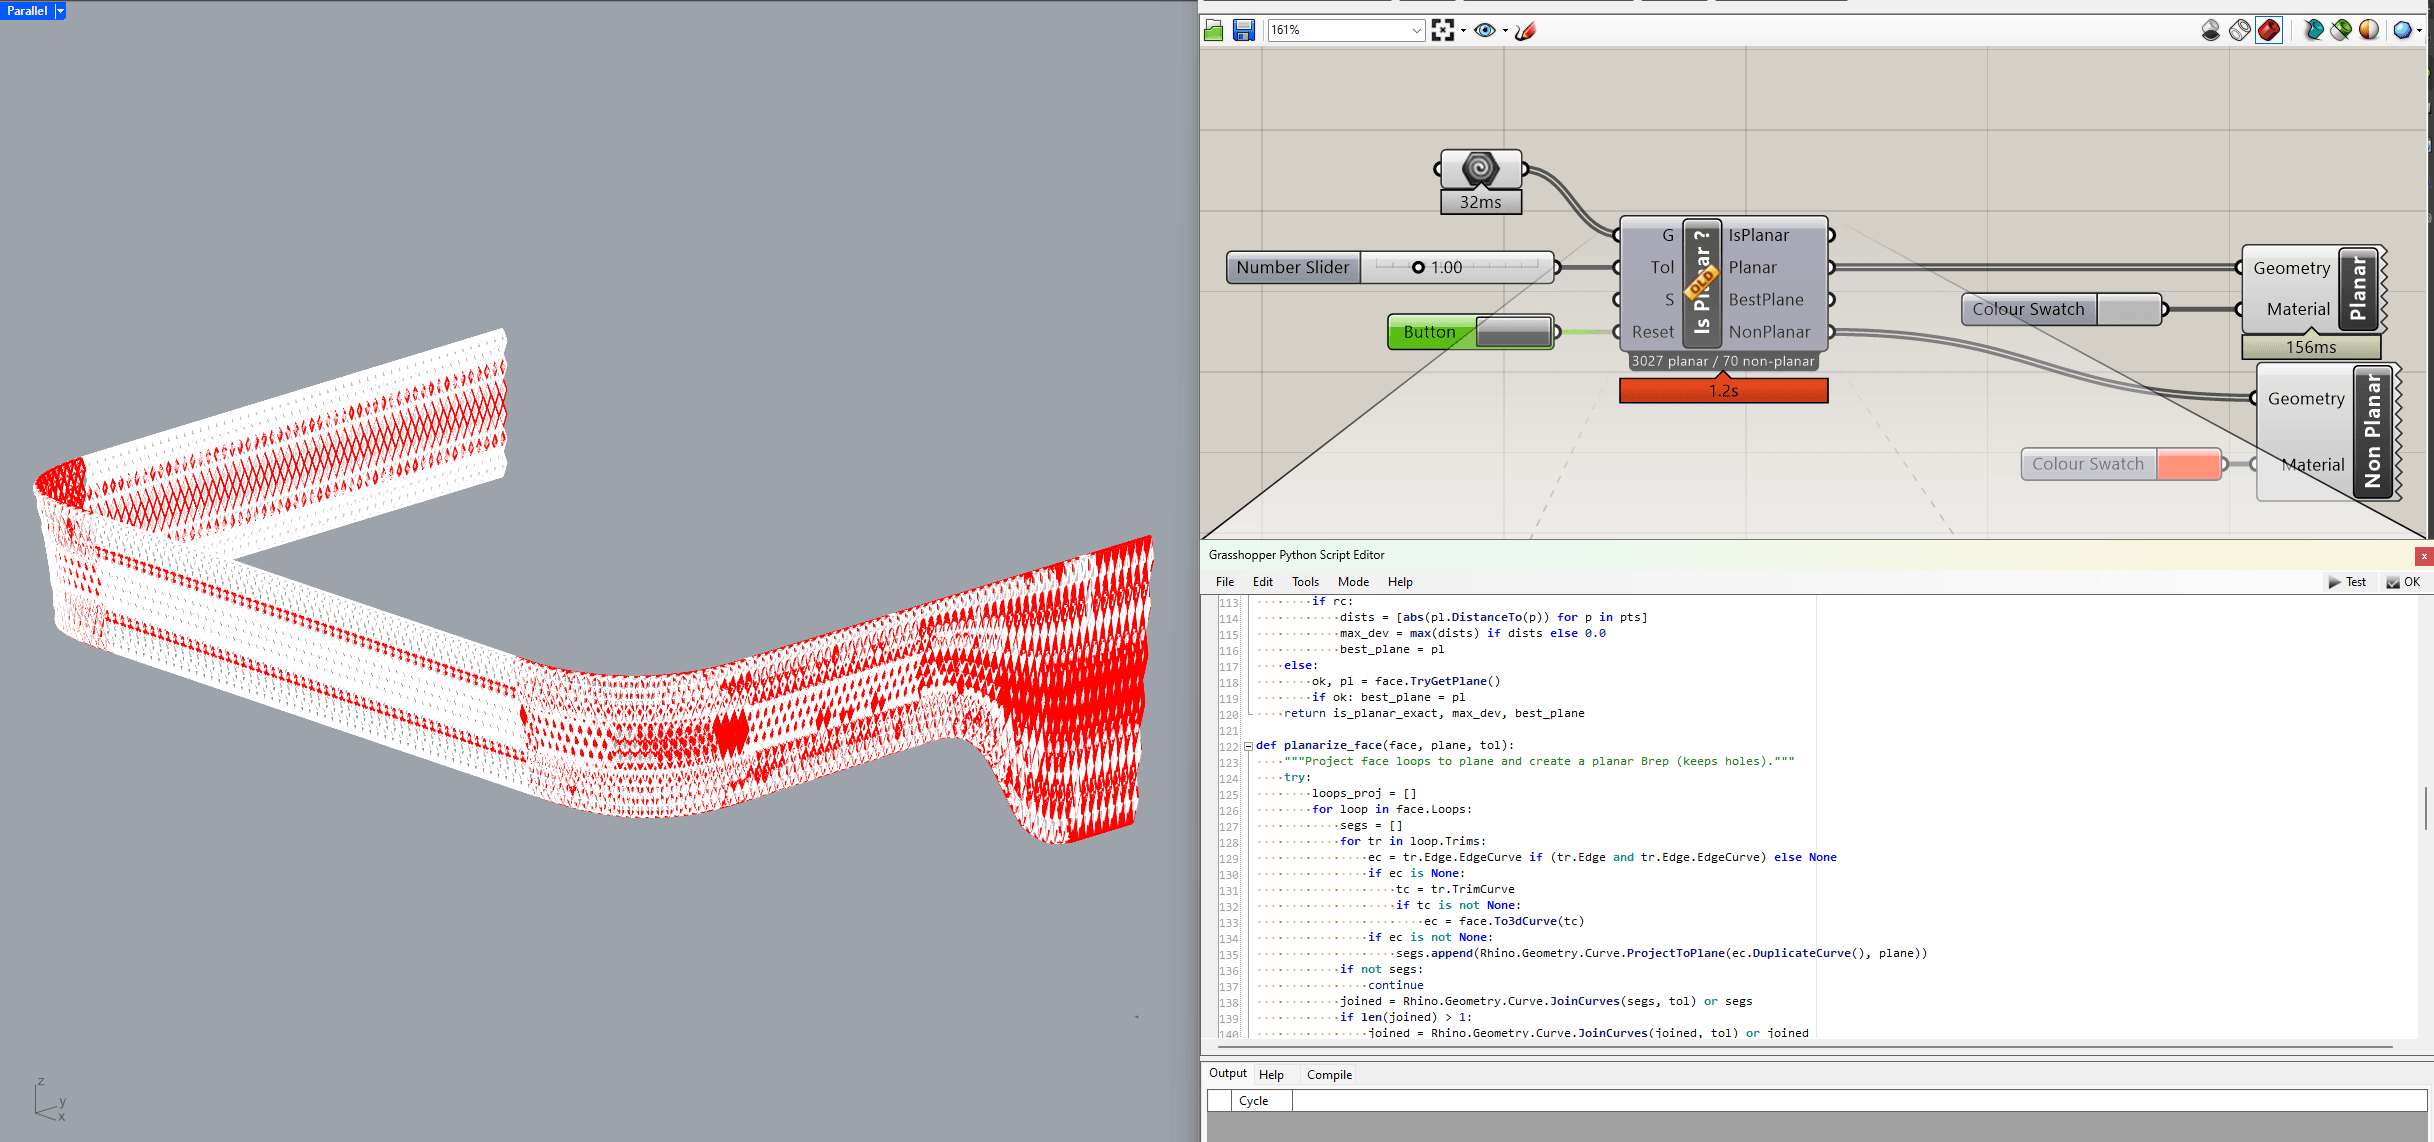
Task: Open the blue sphere preview dropdown arrow
Action: [2420, 30]
